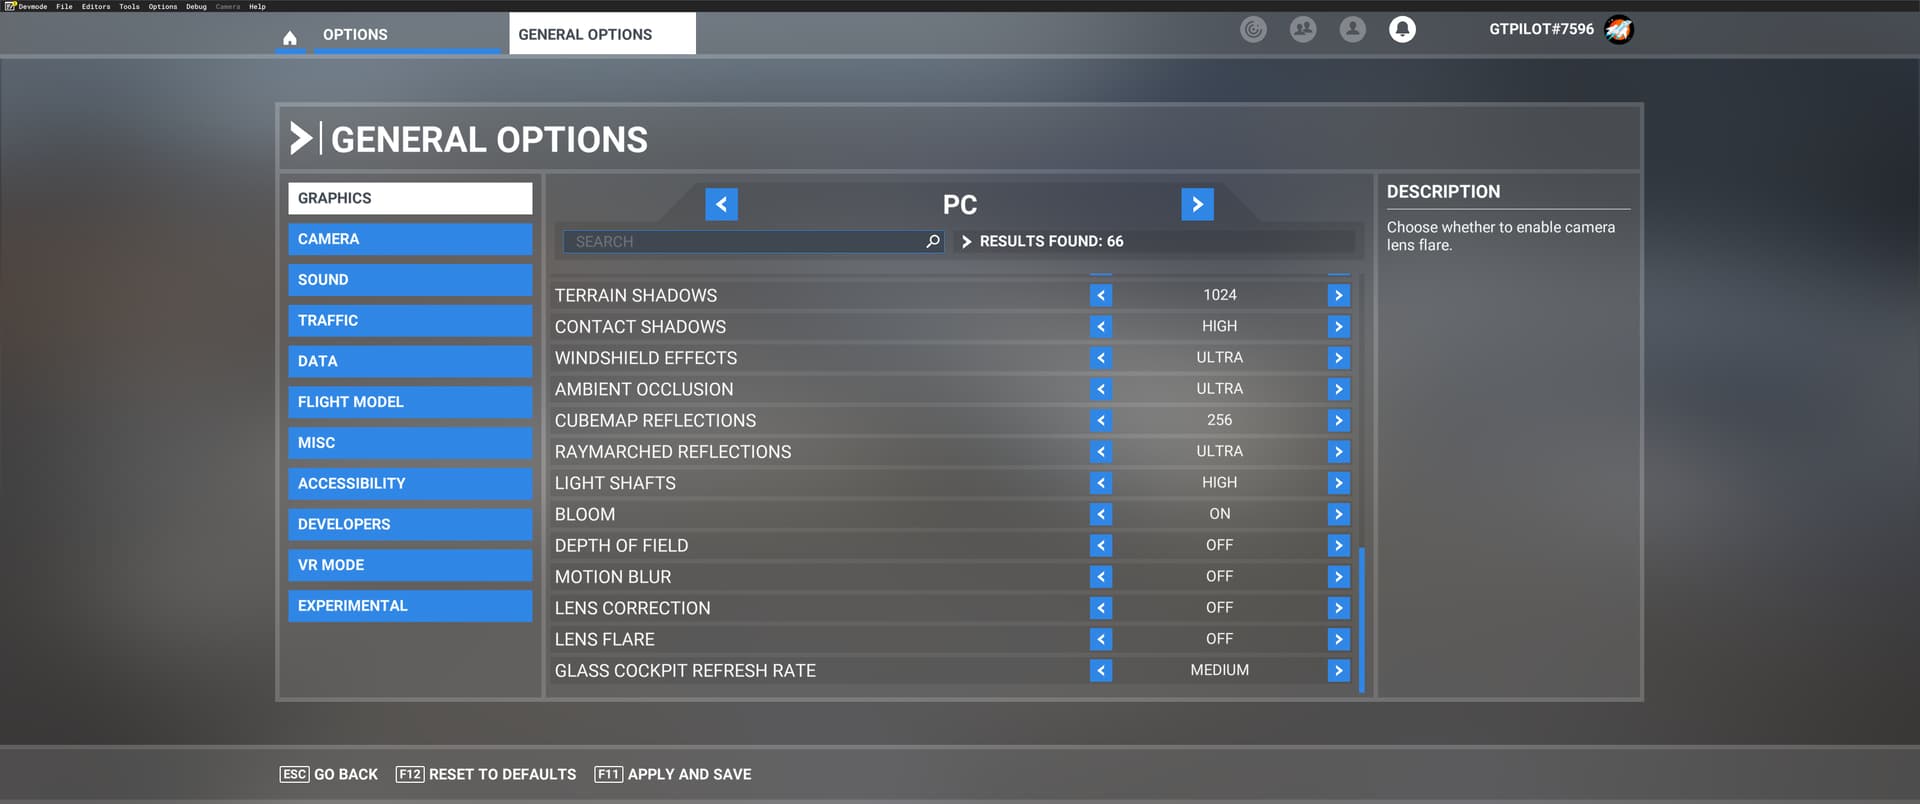Viewport: 1920px width, 804px height.
Task: Click the GTPILOT#7596 avatar image
Action: tap(1618, 30)
